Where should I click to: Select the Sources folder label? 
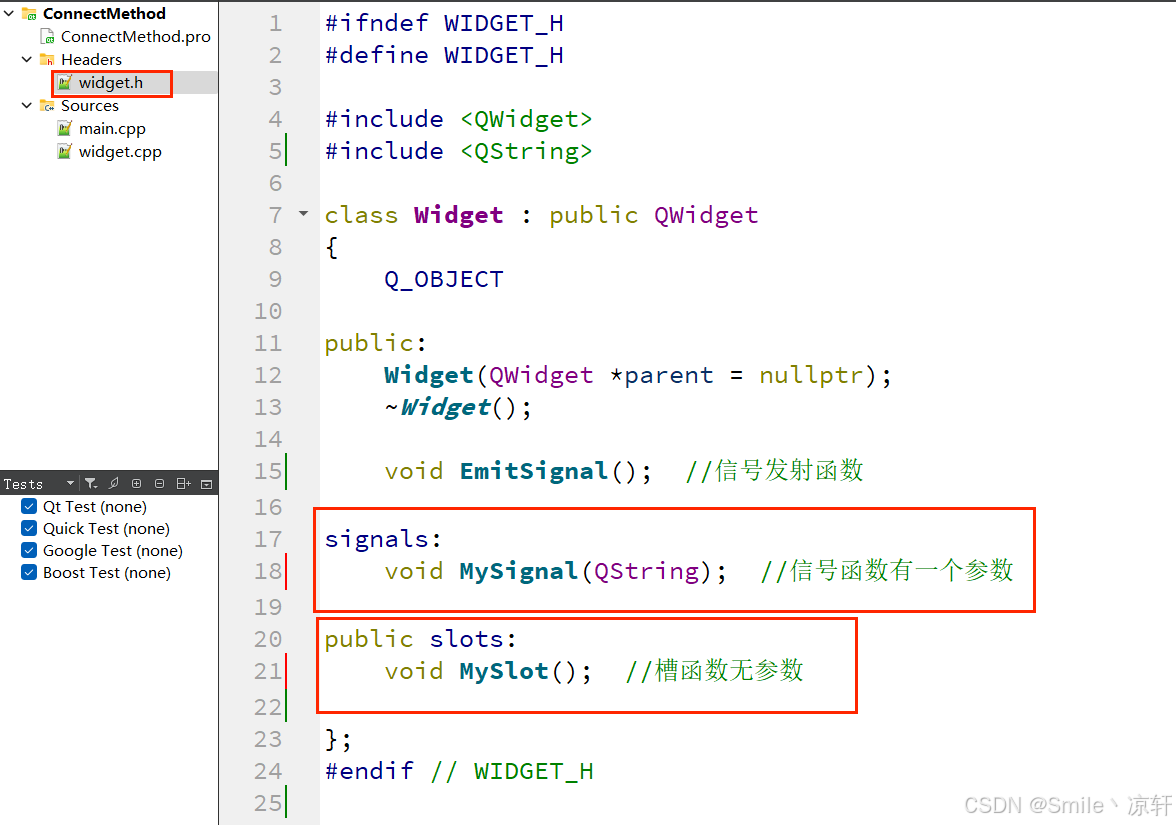click(90, 106)
